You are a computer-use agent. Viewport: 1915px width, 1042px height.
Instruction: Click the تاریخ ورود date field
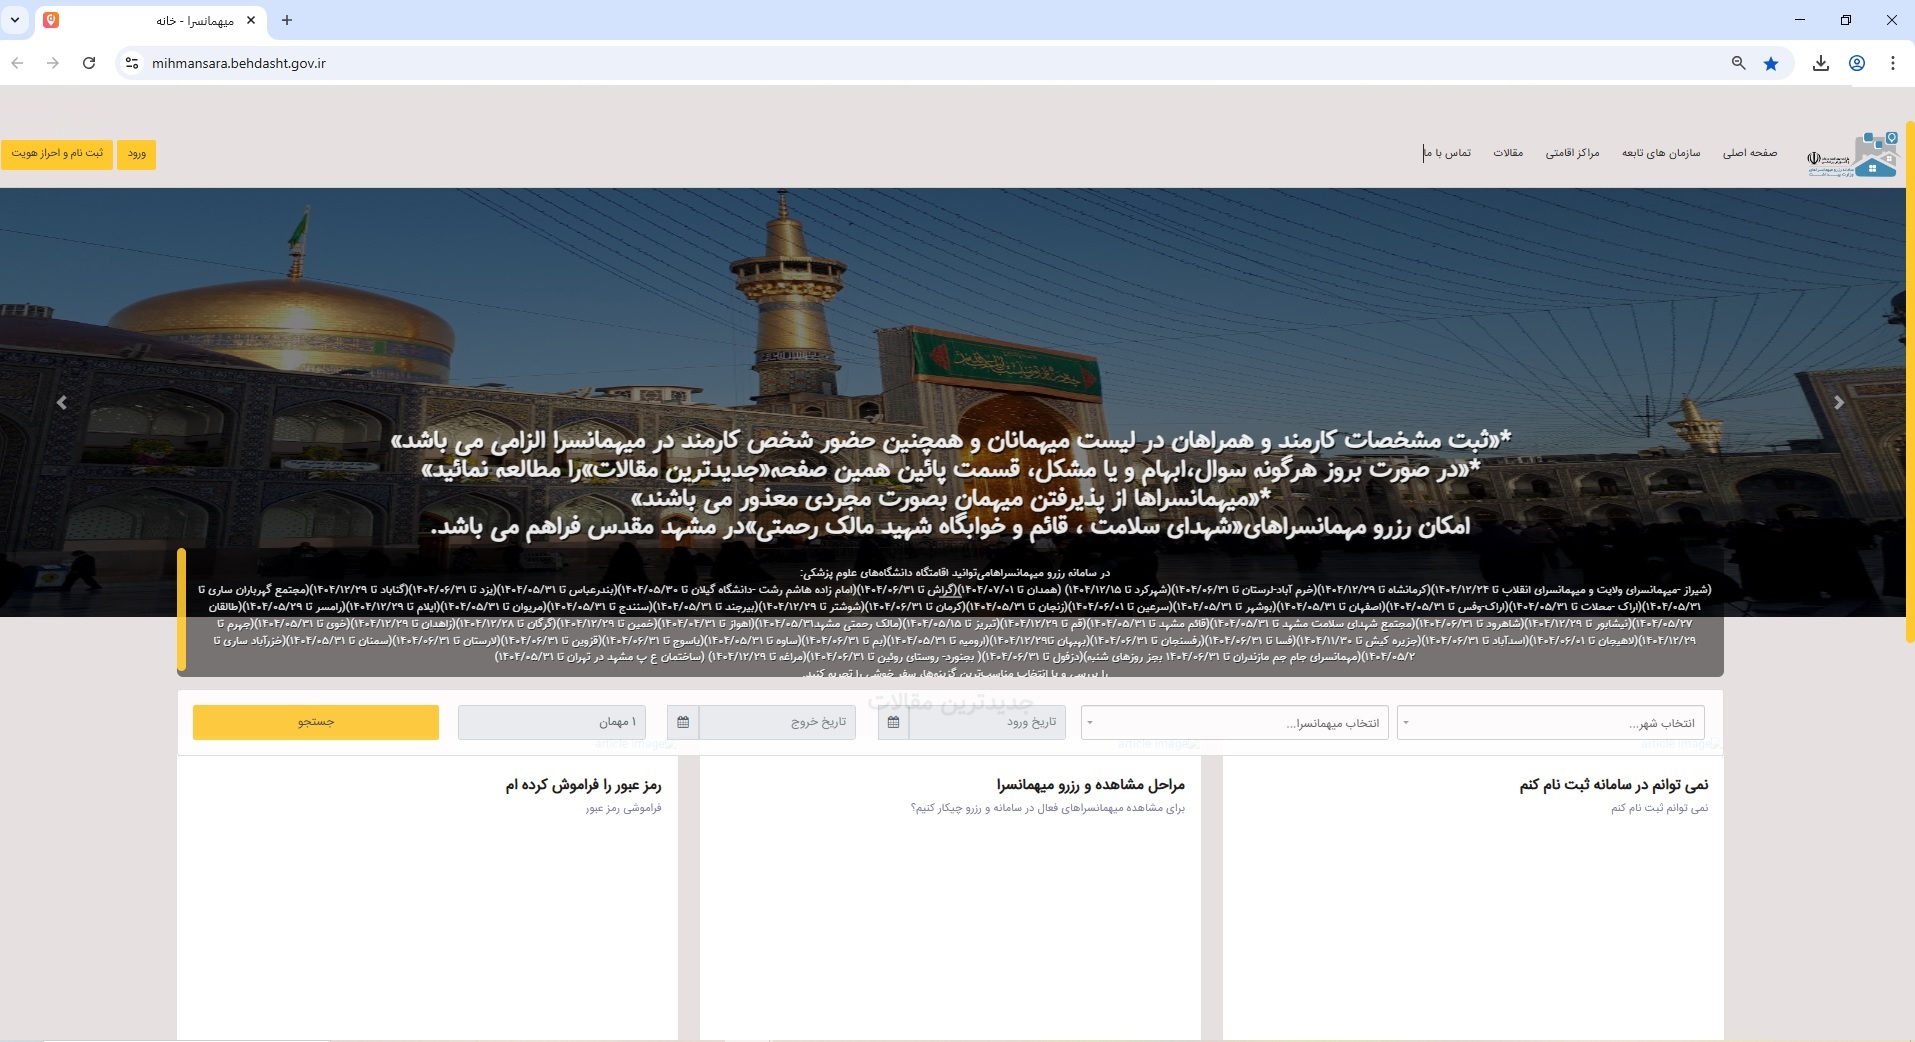(987, 722)
